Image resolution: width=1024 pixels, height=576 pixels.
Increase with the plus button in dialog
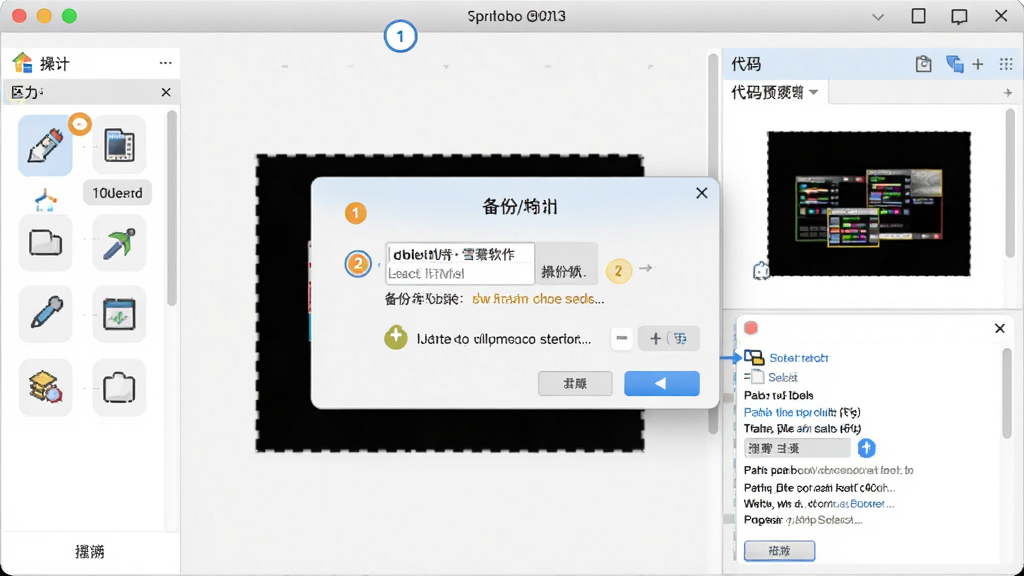(655, 338)
